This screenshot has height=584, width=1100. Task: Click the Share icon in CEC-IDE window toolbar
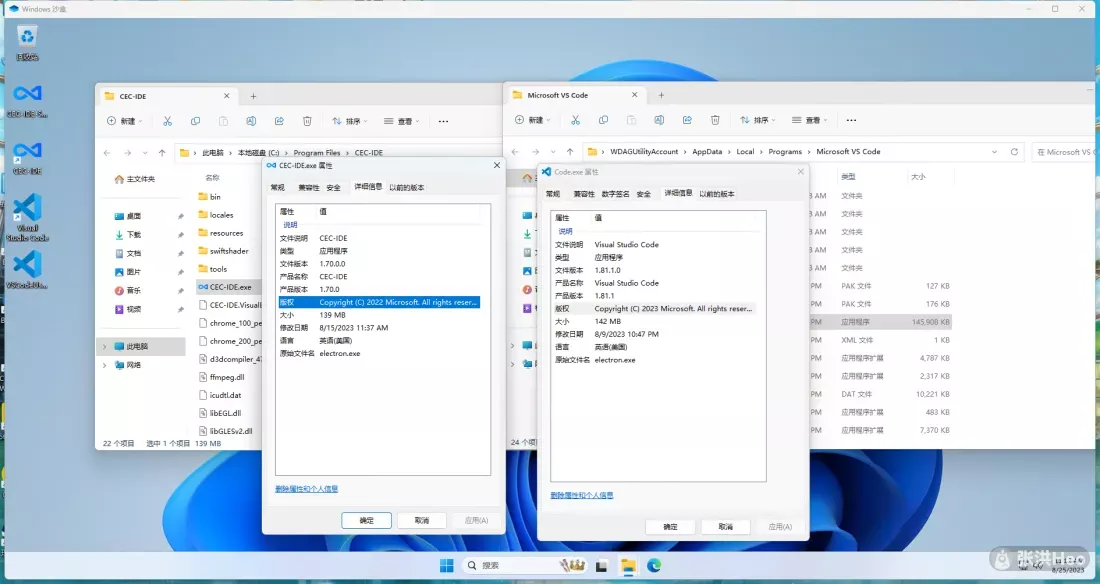pos(279,121)
